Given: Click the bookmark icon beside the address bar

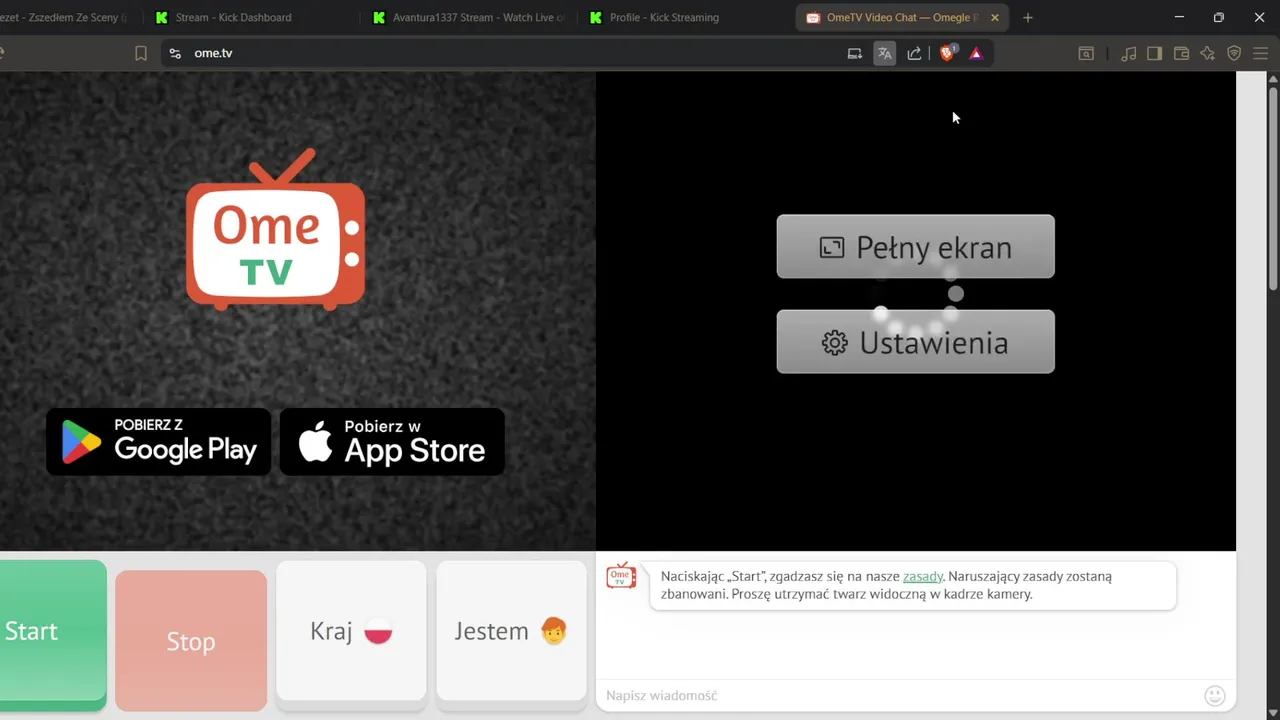Looking at the screenshot, I should pyautogui.click(x=141, y=53).
